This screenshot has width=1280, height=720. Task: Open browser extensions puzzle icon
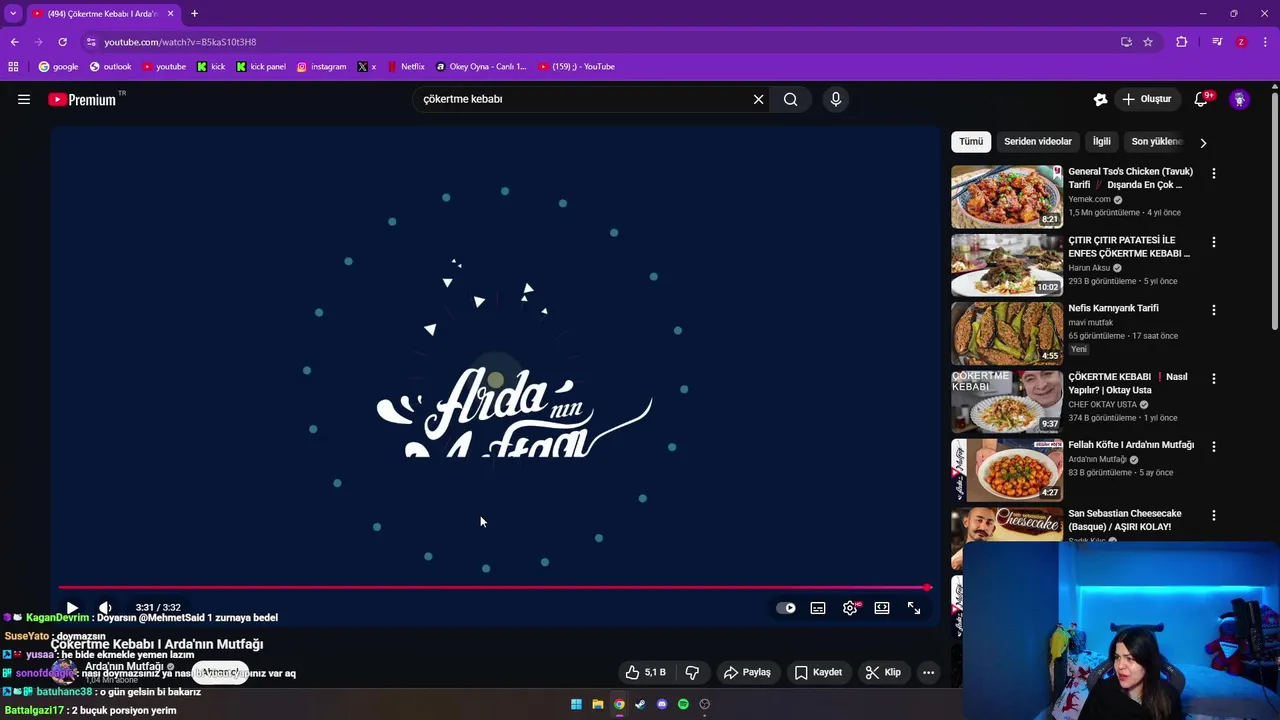click(x=1181, y=42)
